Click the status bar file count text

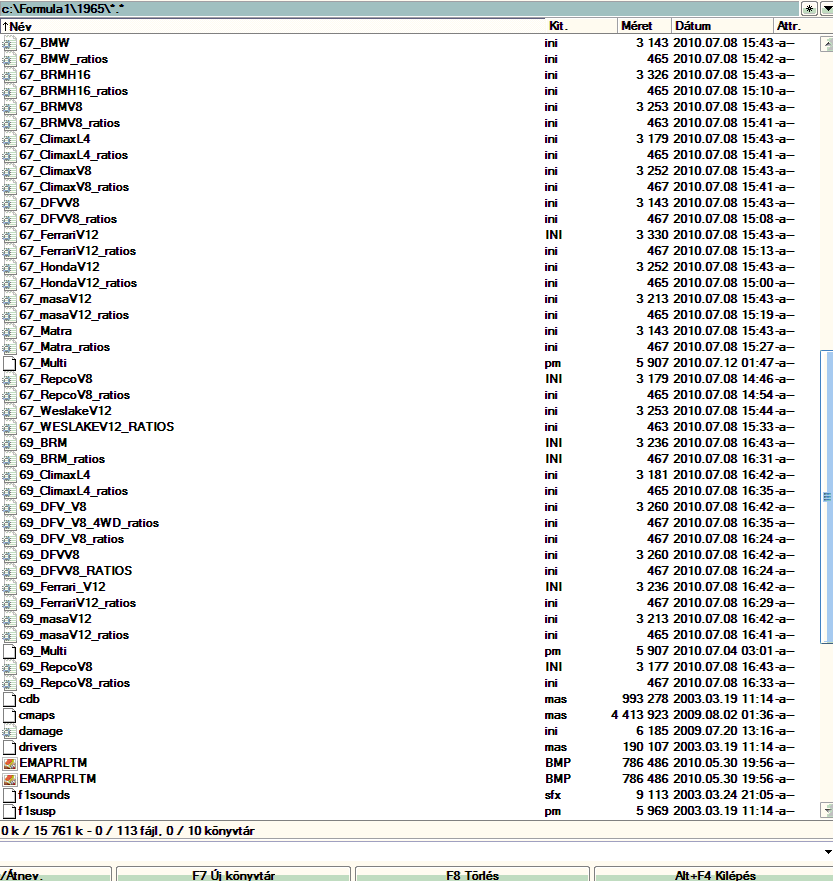[x=127, y=831]
